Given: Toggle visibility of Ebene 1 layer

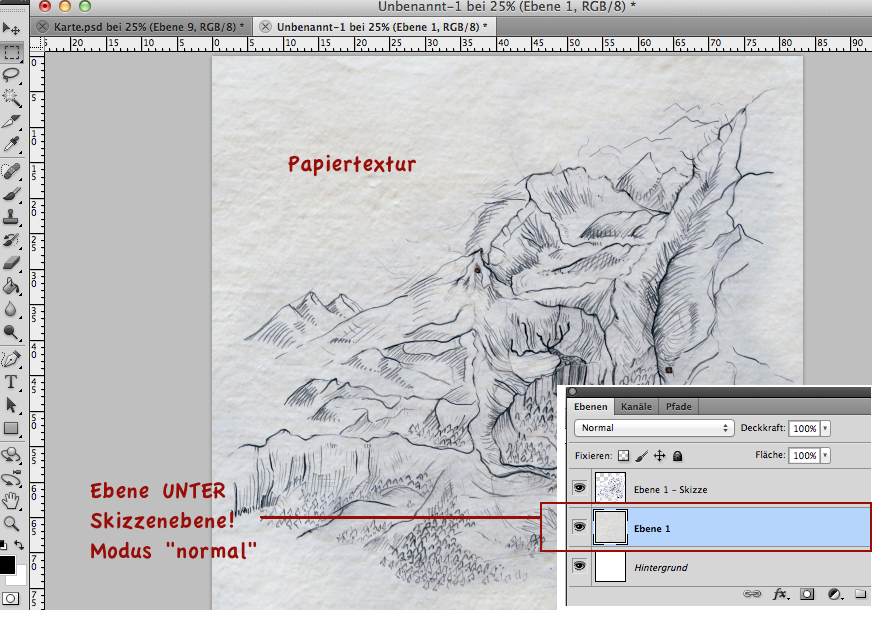Looking at the screenshot, I should click(x=579, y=528).
